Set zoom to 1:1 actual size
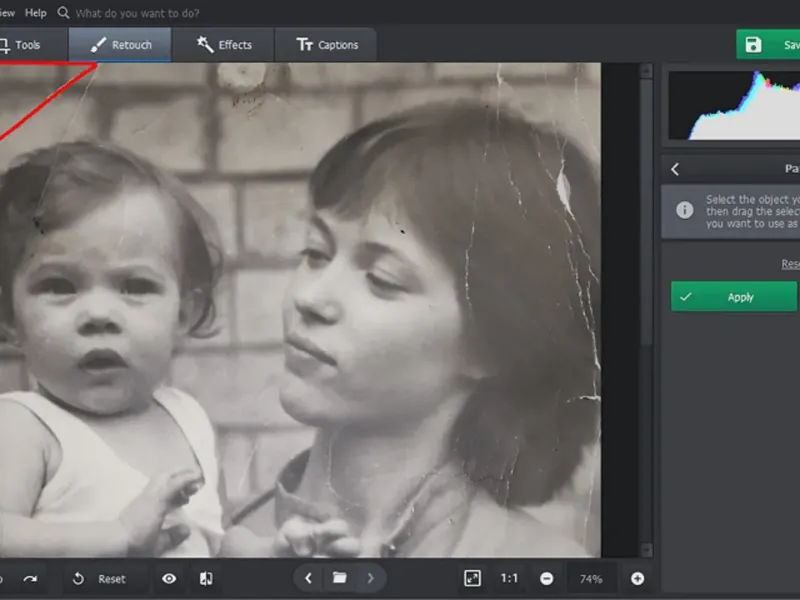Image resolution: width=800 pixels, height=600 pixels. (509, 578)
